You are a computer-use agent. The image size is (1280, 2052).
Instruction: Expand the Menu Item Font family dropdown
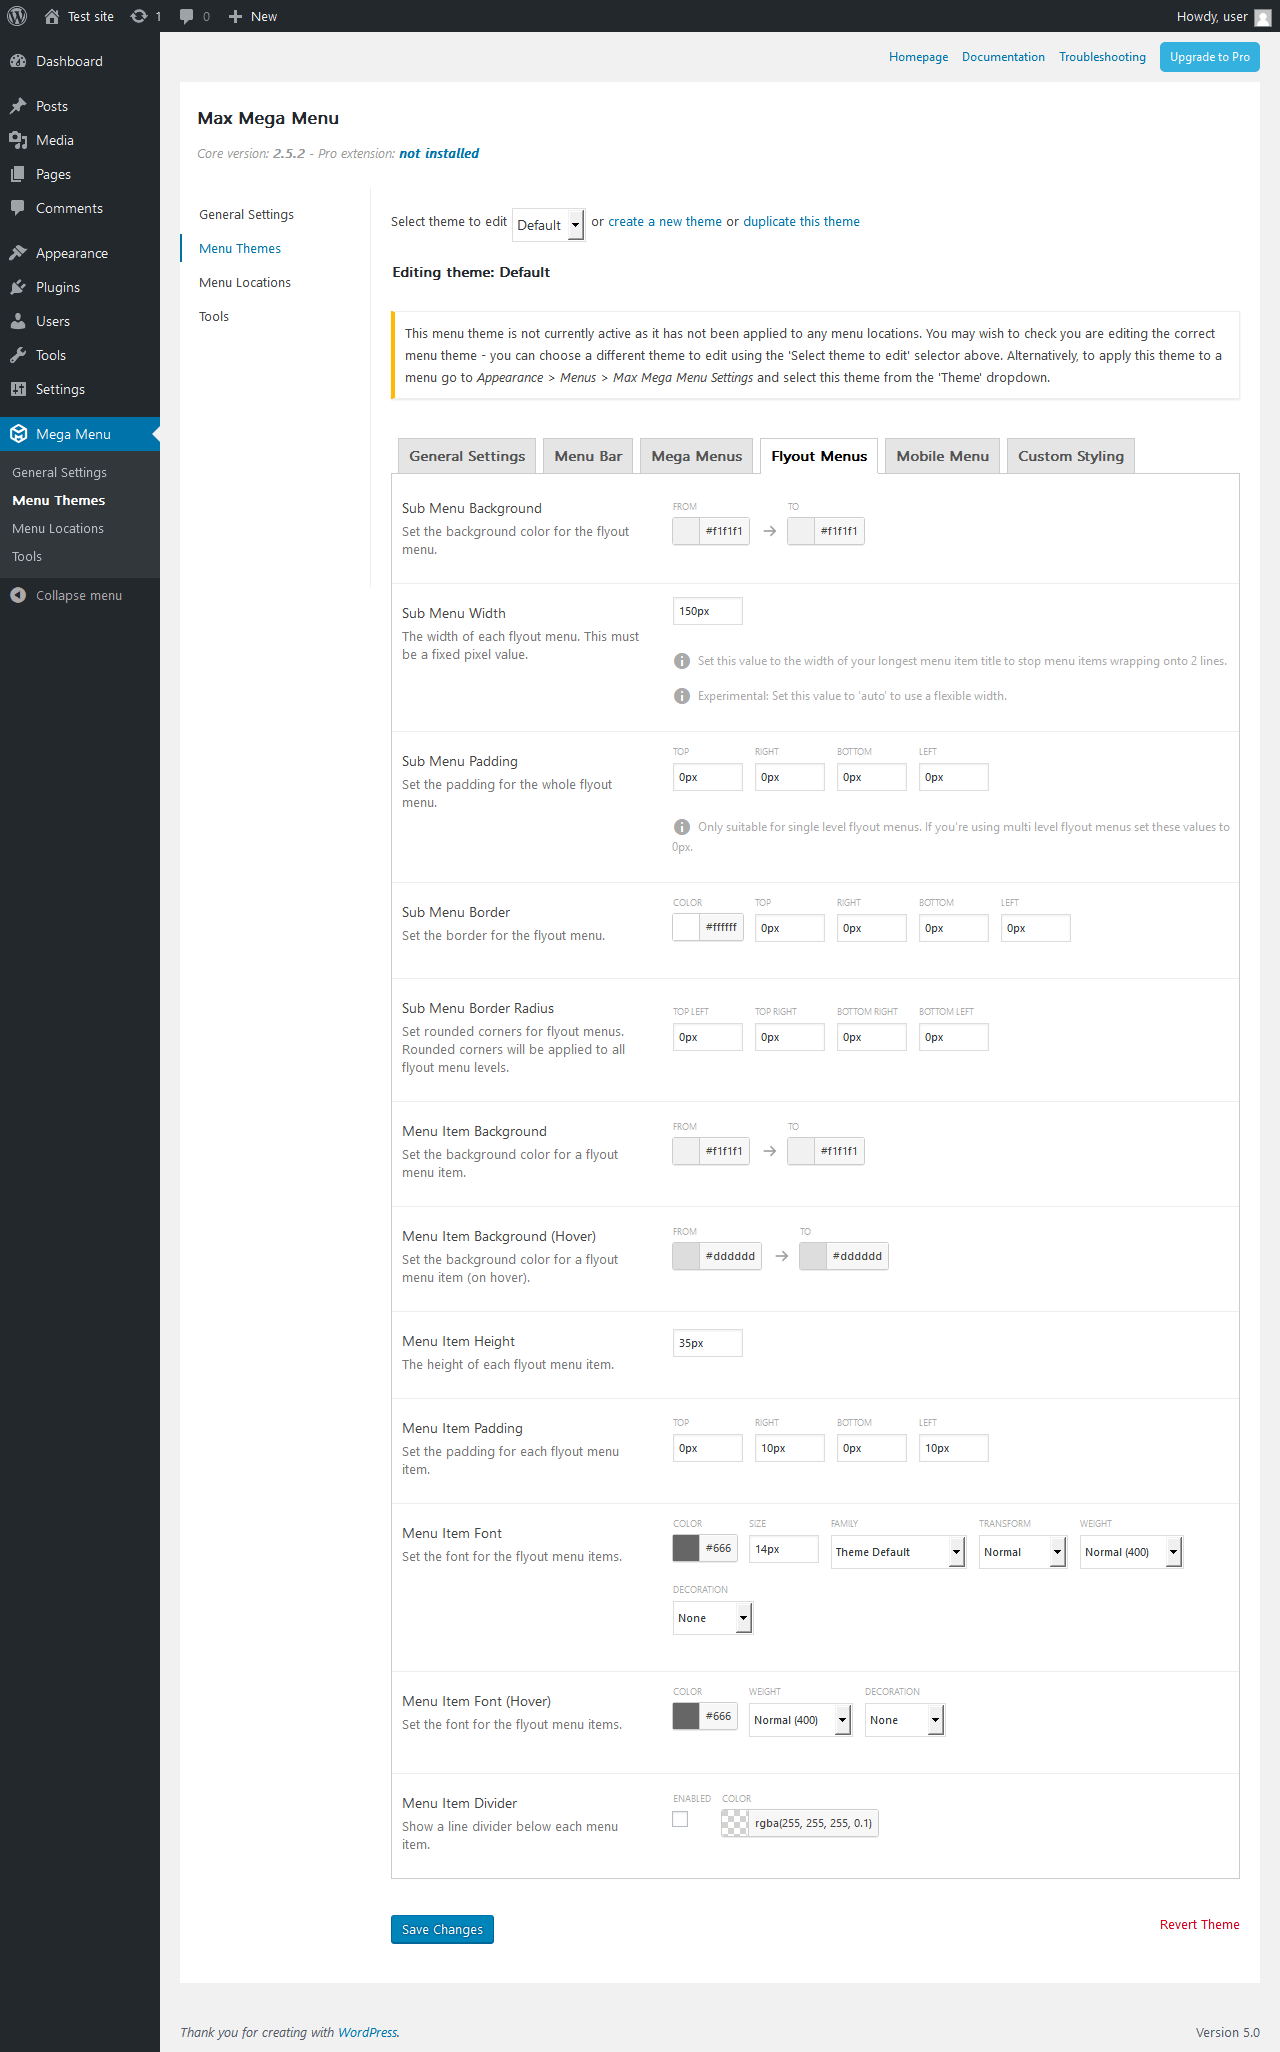(x=898, y=1552)
